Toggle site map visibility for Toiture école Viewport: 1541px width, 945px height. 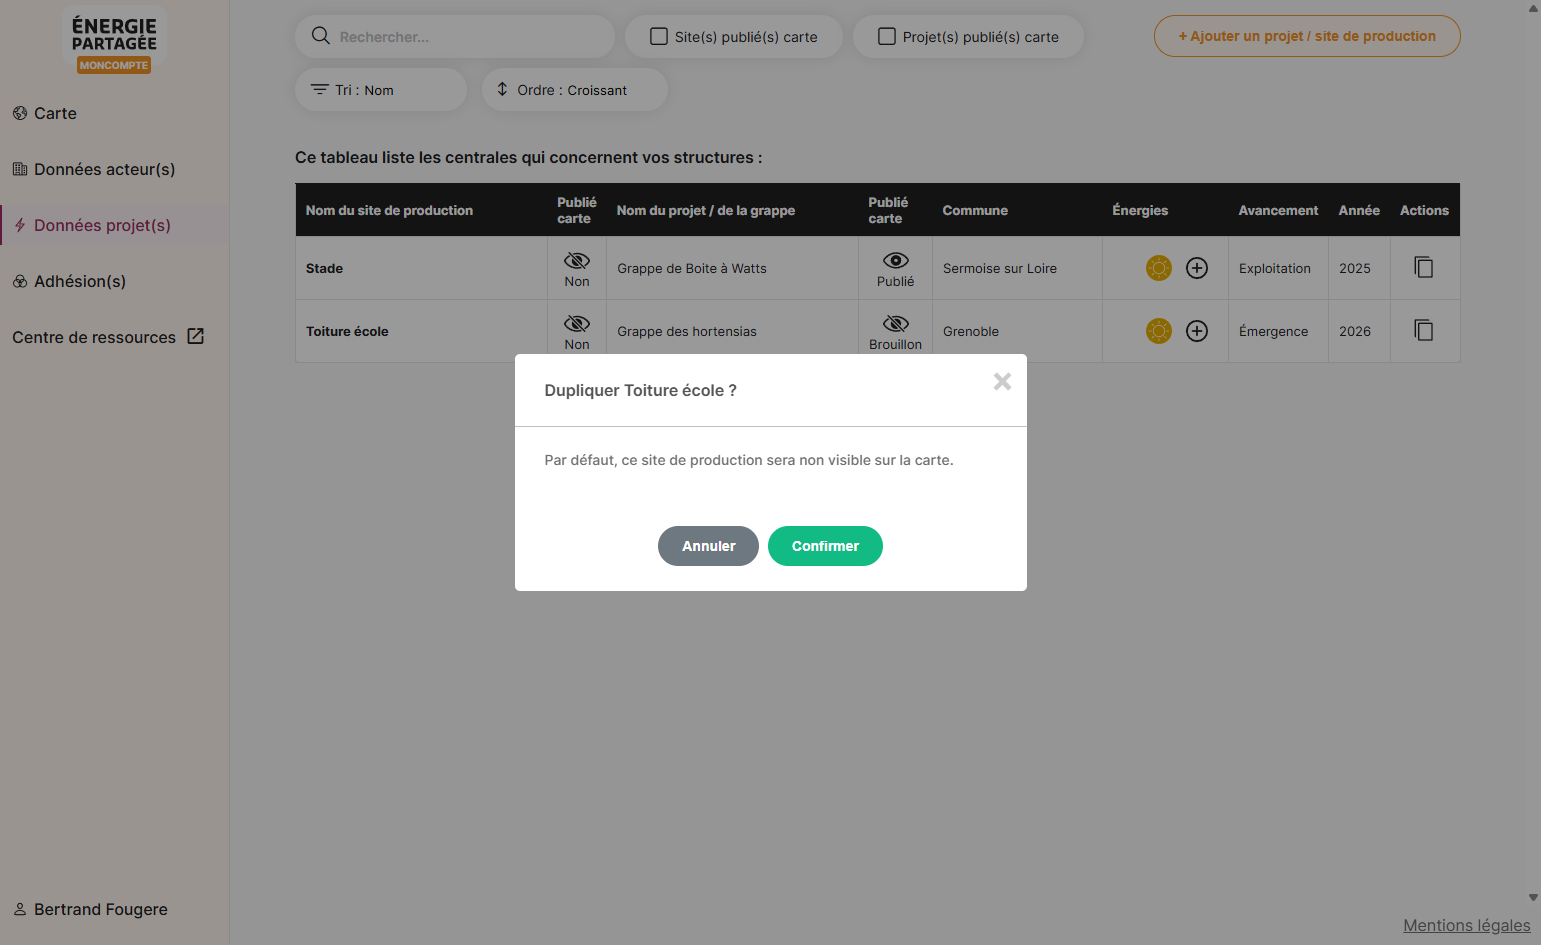point(577,324)
